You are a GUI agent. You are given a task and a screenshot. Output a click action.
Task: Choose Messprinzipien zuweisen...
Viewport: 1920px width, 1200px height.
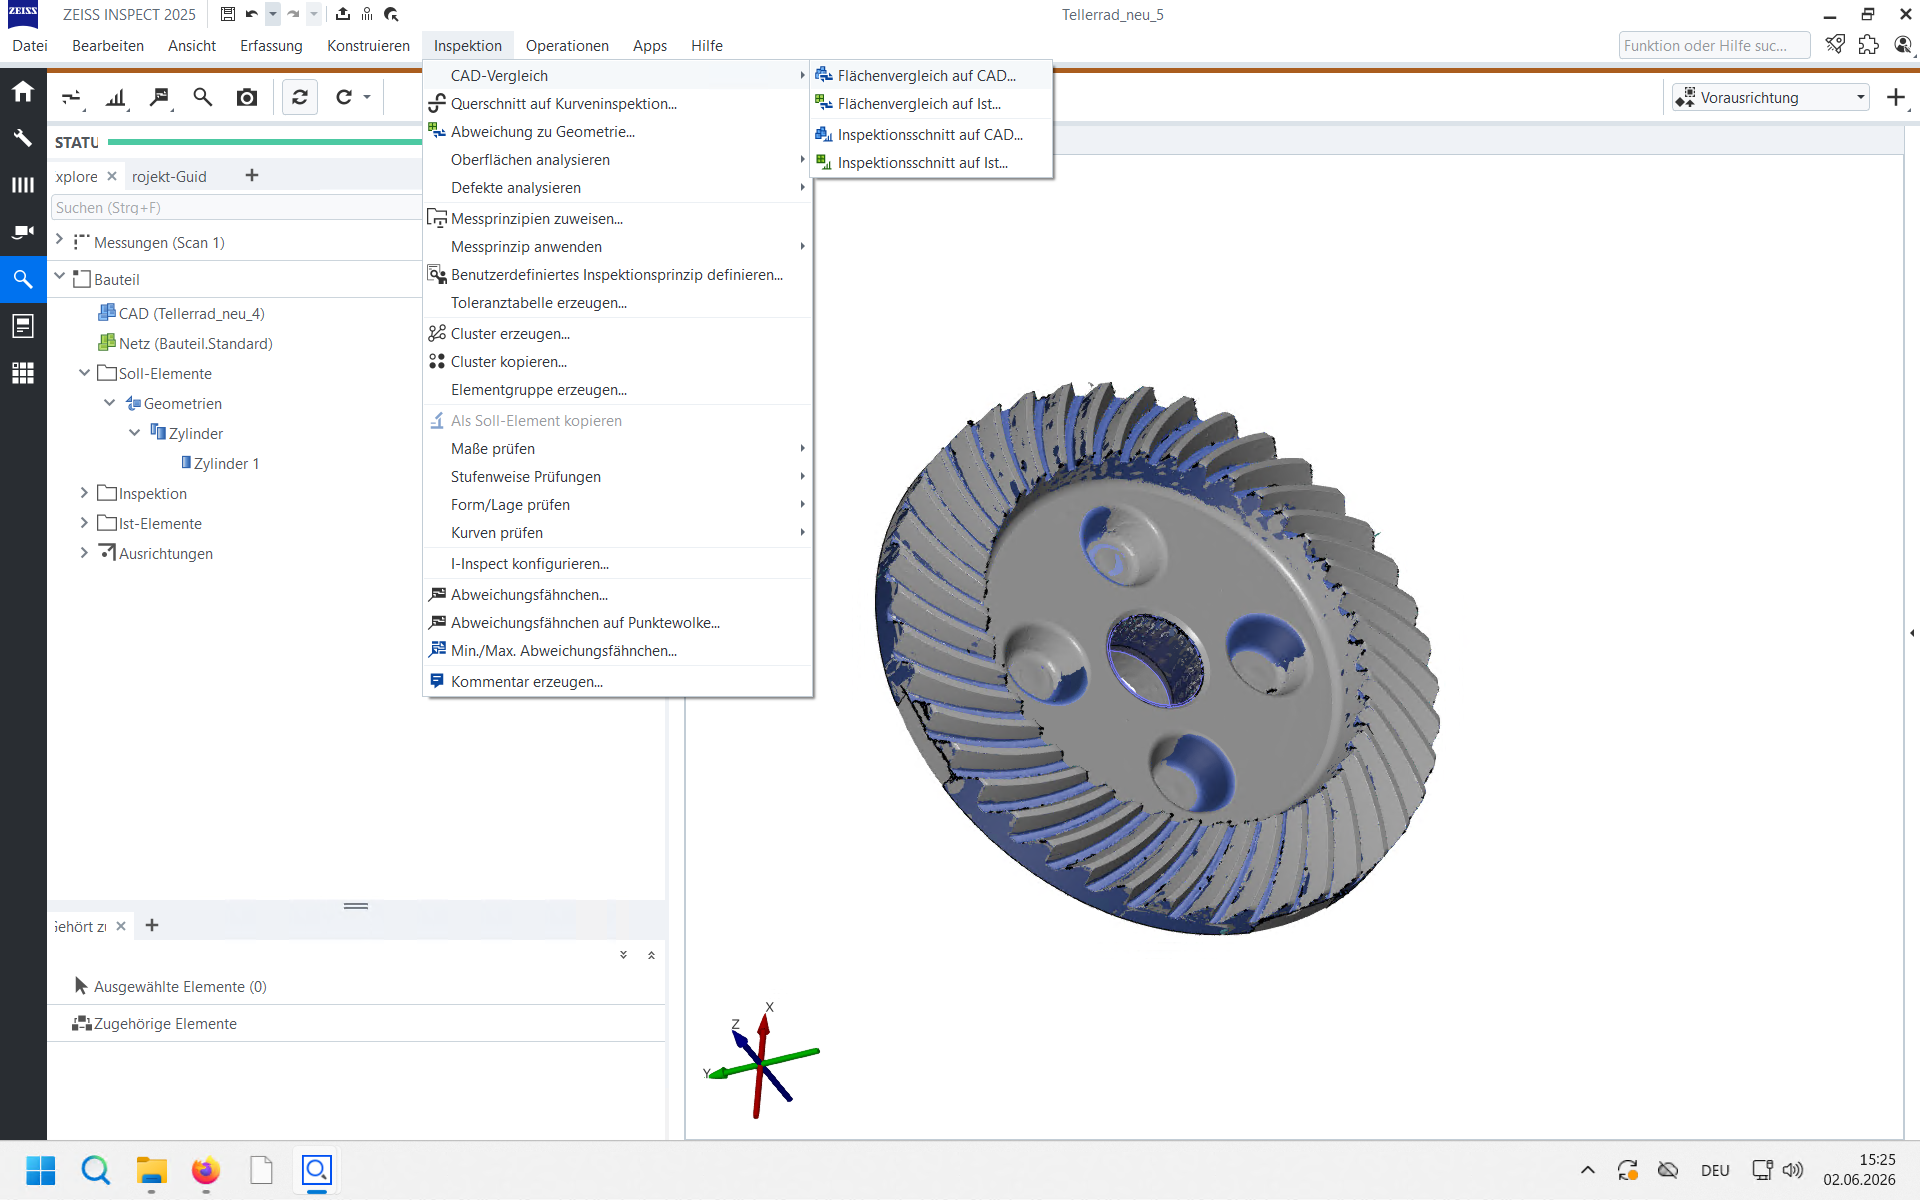(x=617, y=219)
